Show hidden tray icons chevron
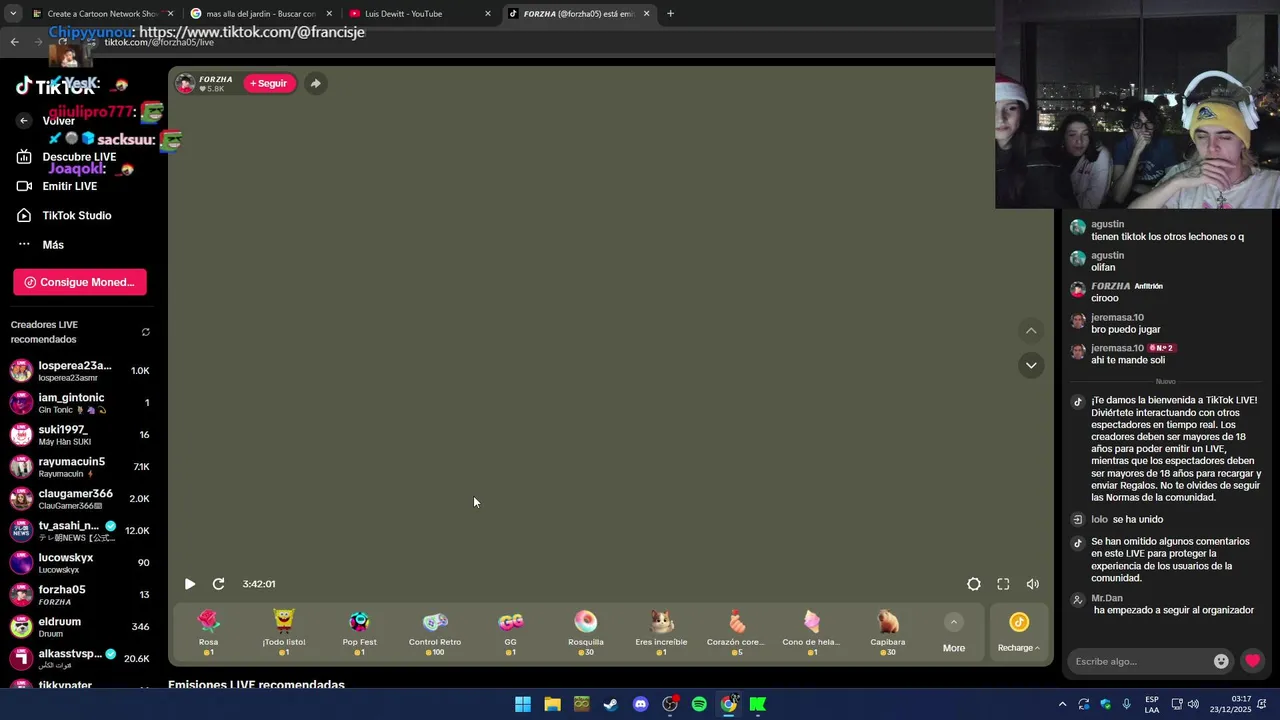Image resolution: width=1280 pixels, height=720 pixels. [x=1062, y=704]
